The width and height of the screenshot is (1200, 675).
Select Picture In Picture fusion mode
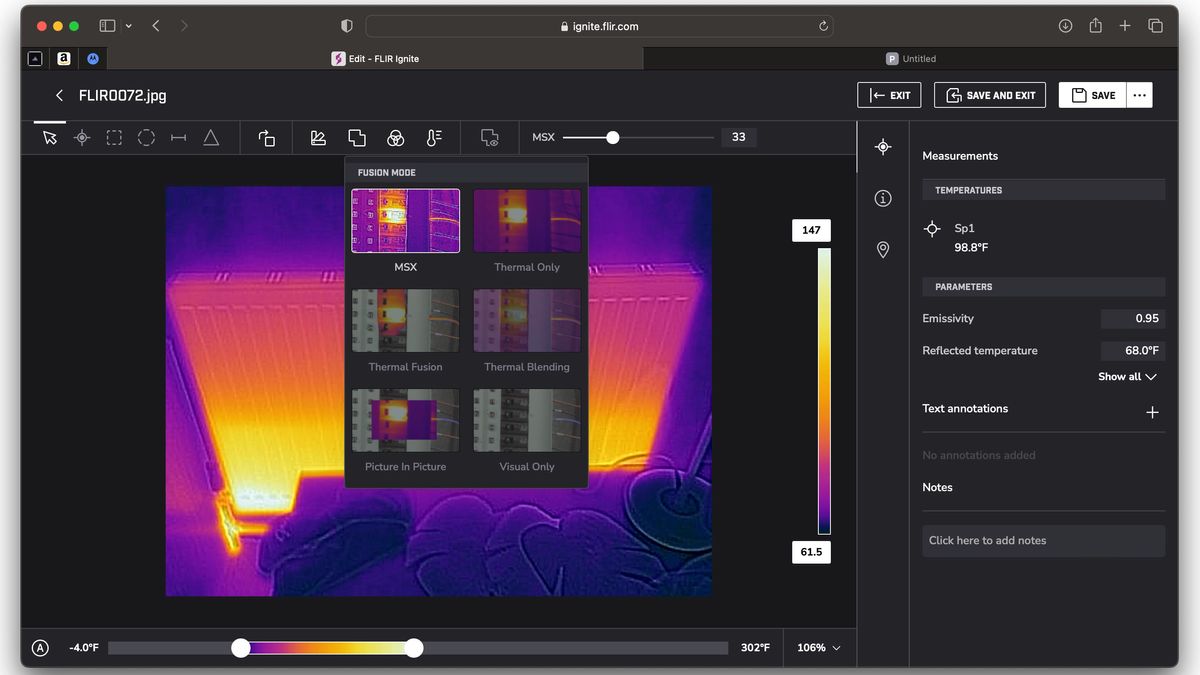click(x=405, y=430)
